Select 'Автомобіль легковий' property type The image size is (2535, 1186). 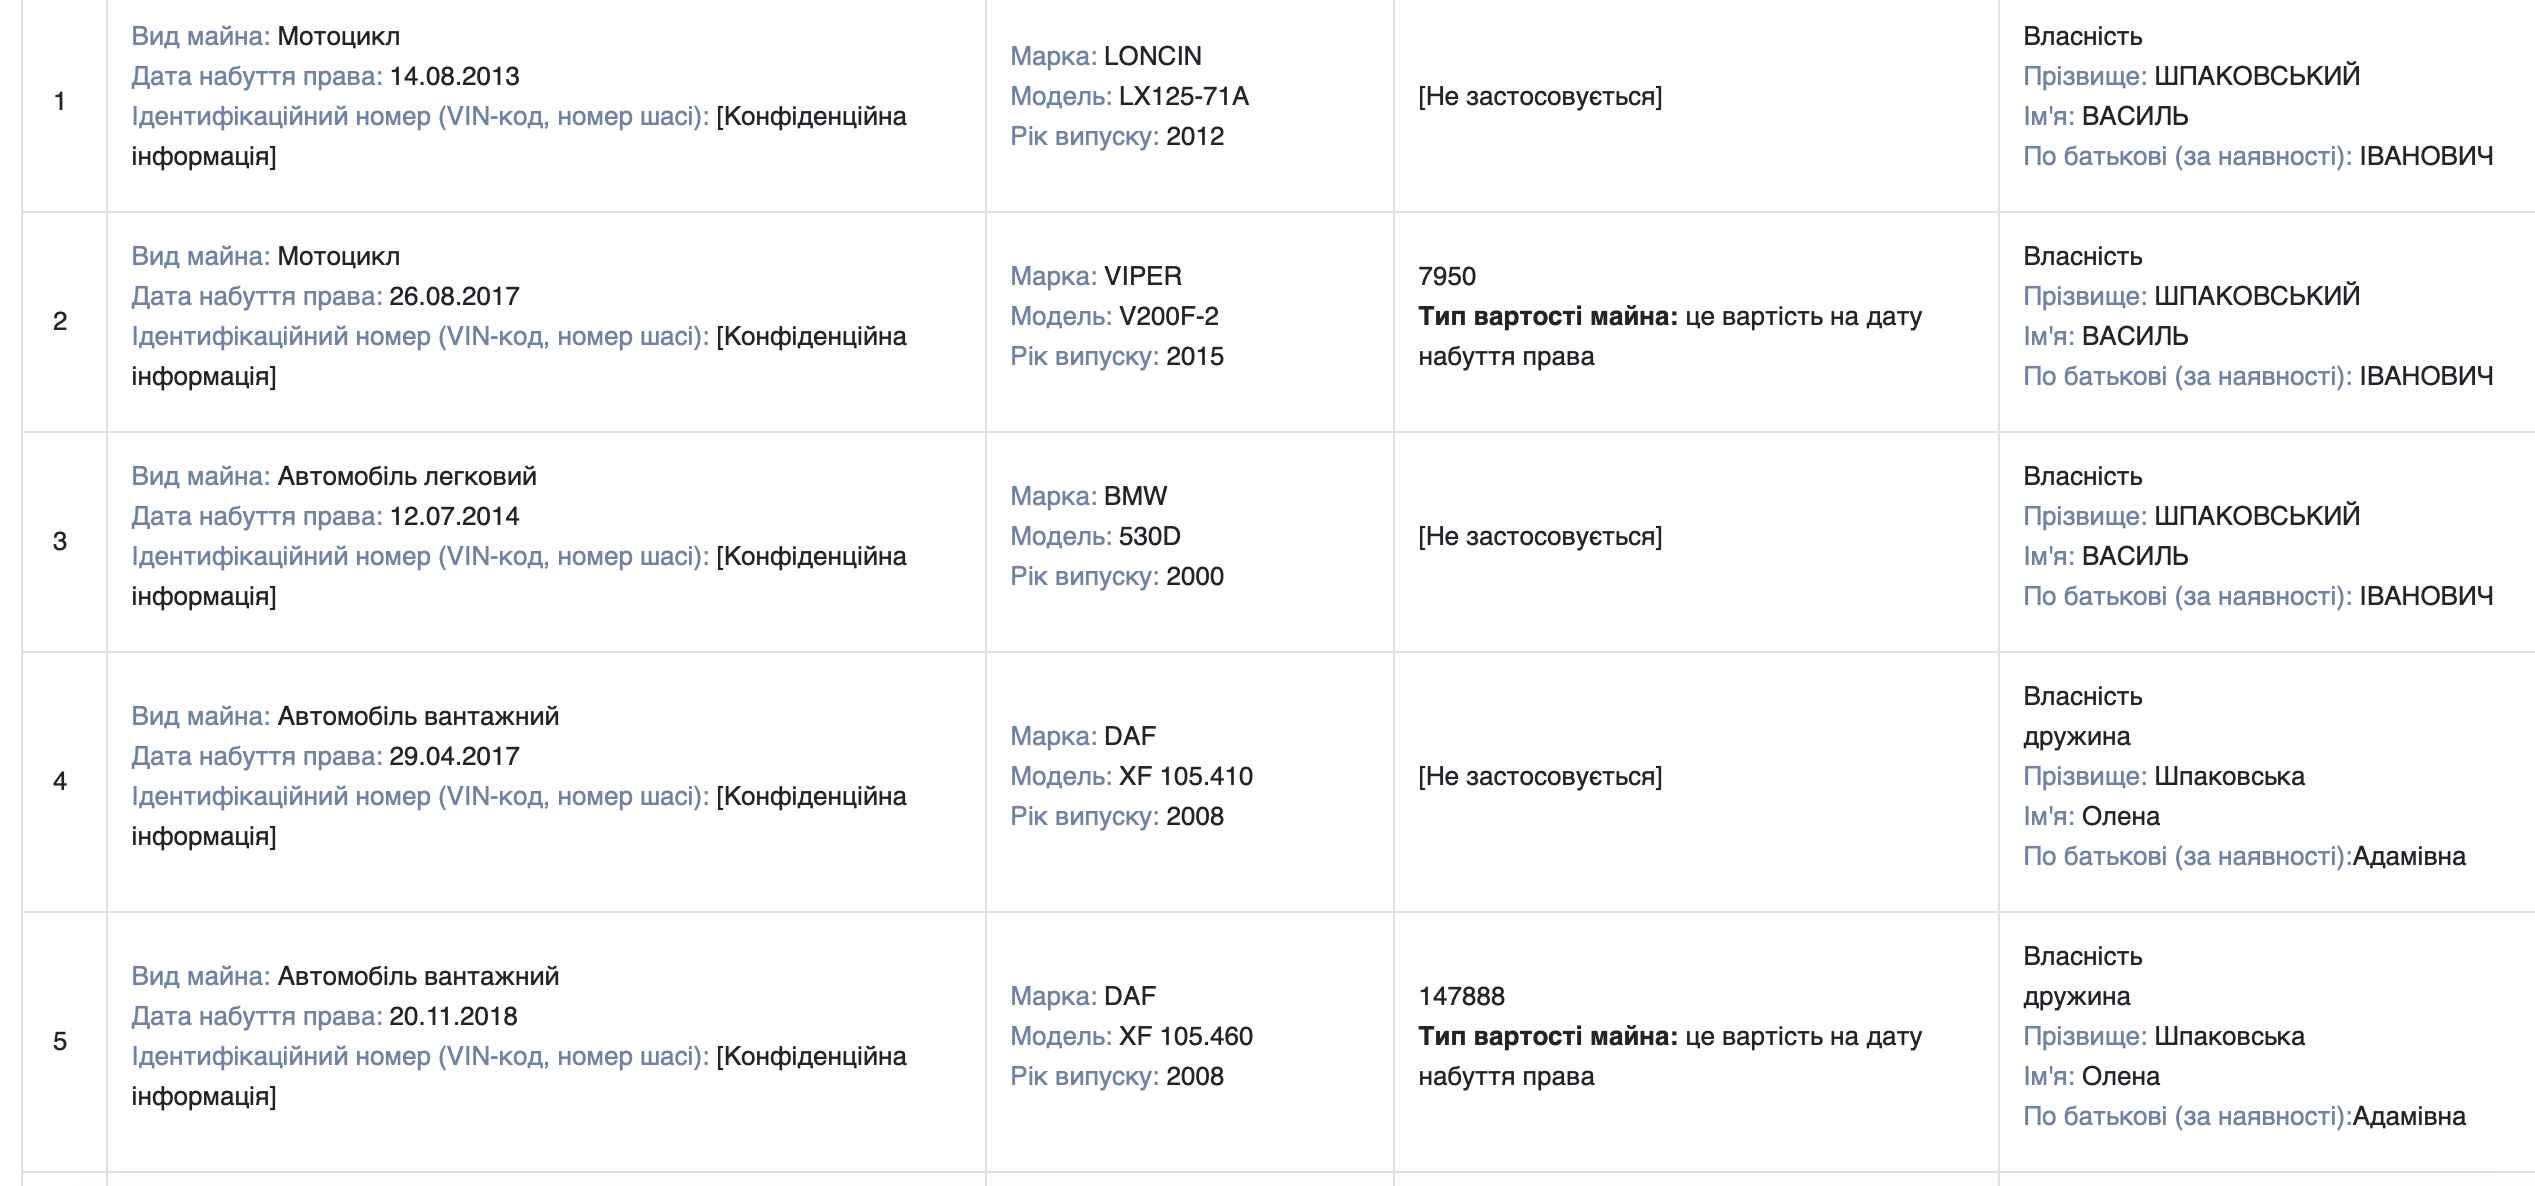(x=407, y=476)
